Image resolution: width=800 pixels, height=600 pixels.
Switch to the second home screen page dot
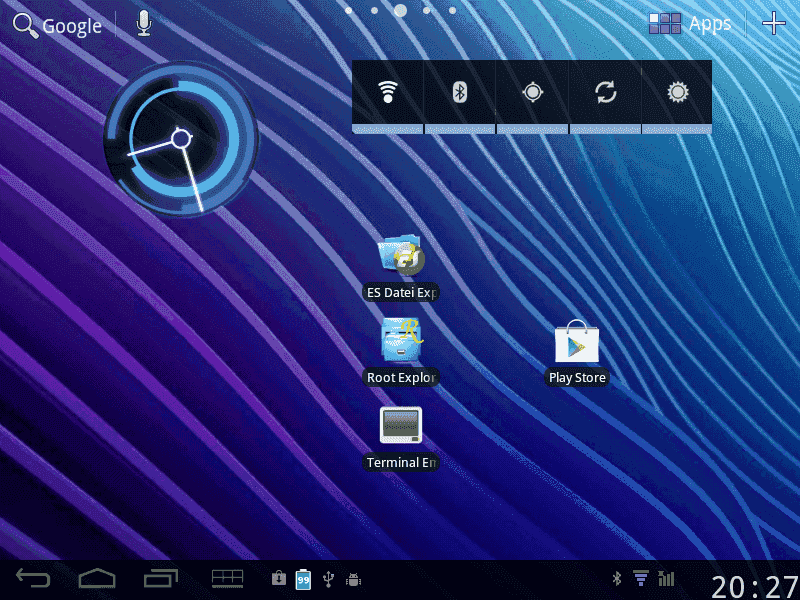[374, 10]
